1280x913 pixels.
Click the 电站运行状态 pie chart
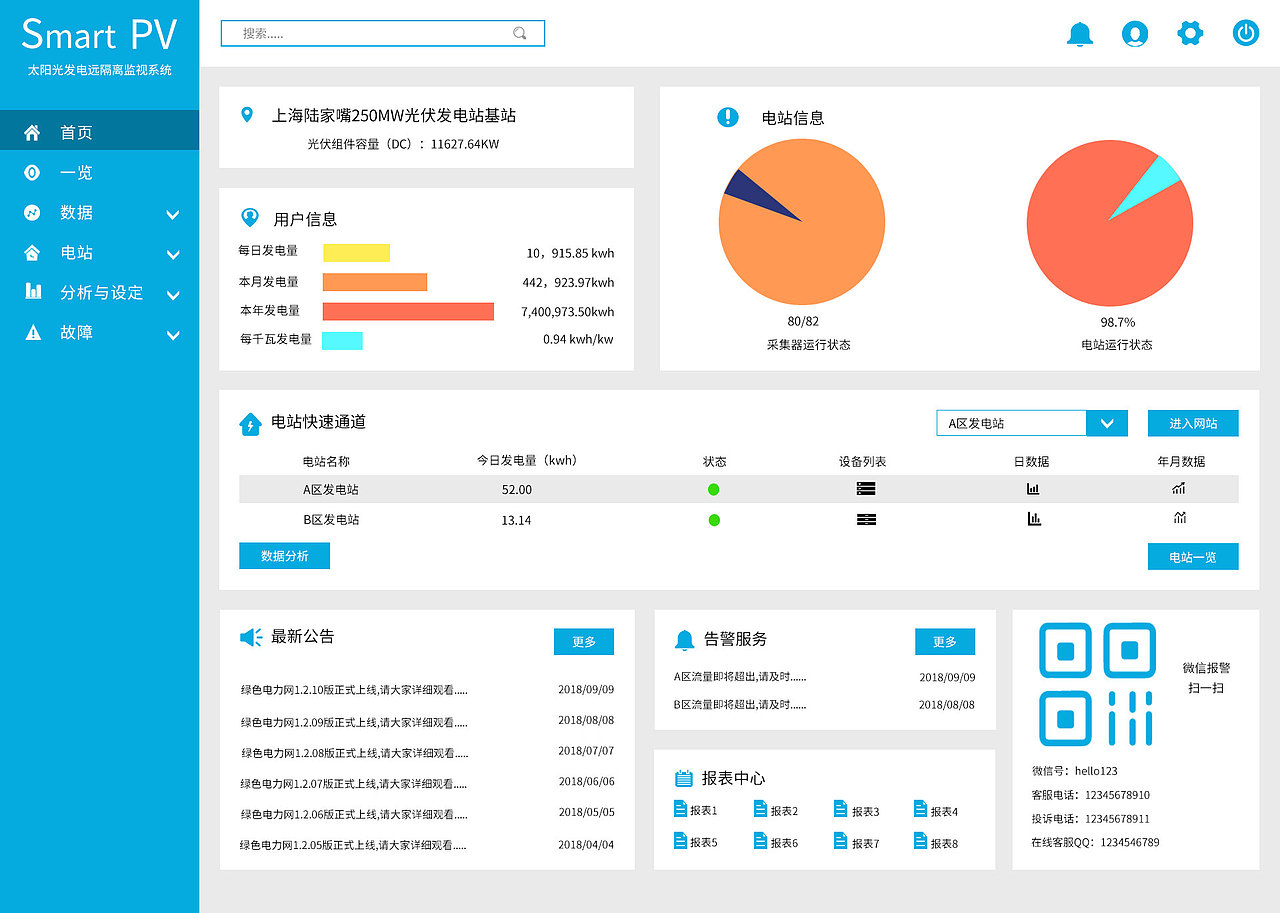[1110, 222]
